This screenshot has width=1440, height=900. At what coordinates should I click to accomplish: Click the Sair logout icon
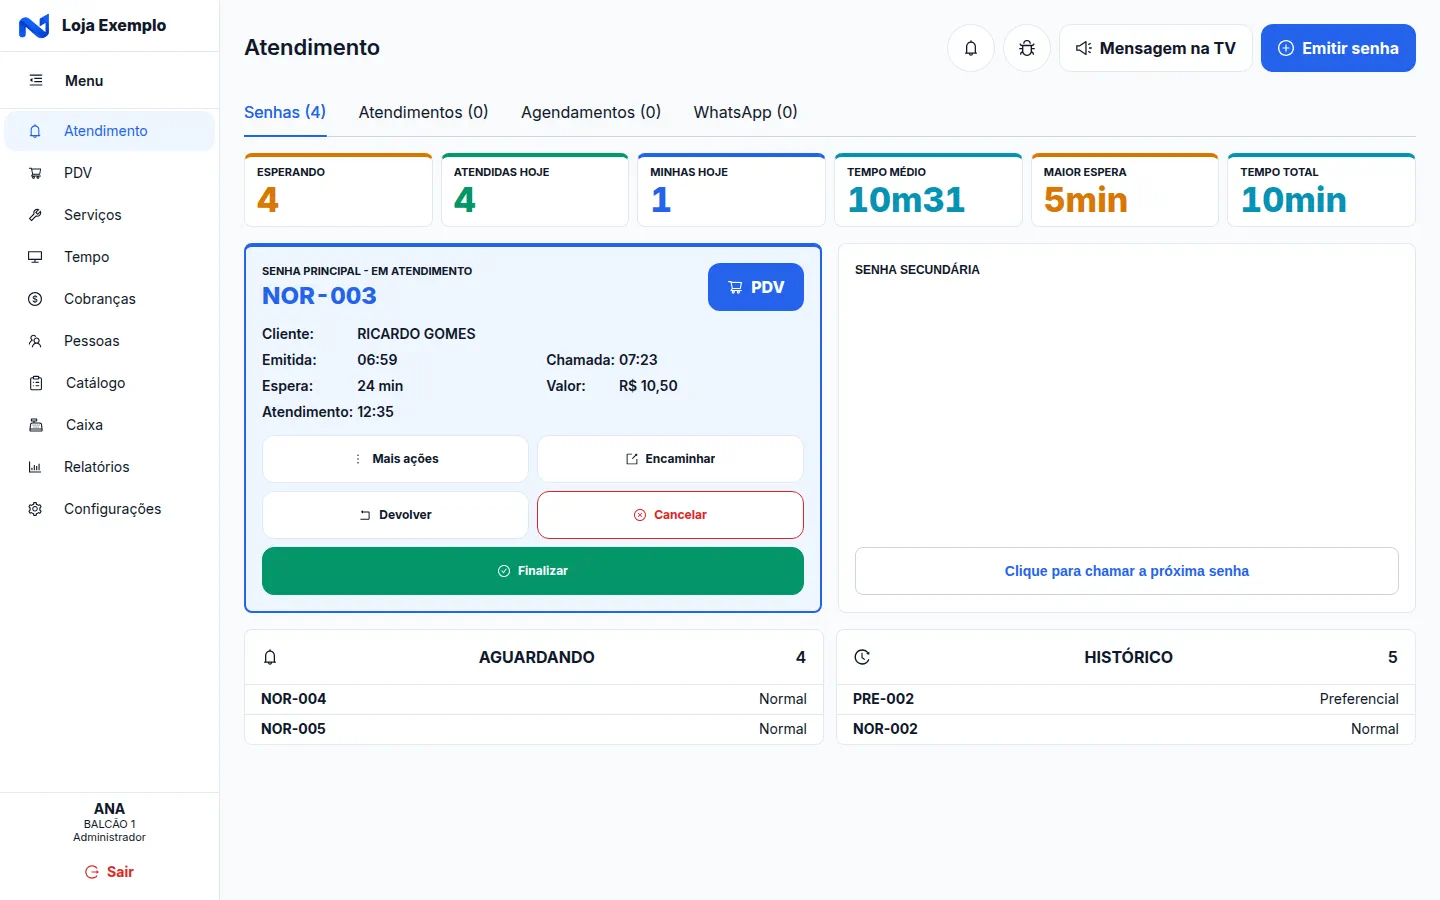coord(92,872)
